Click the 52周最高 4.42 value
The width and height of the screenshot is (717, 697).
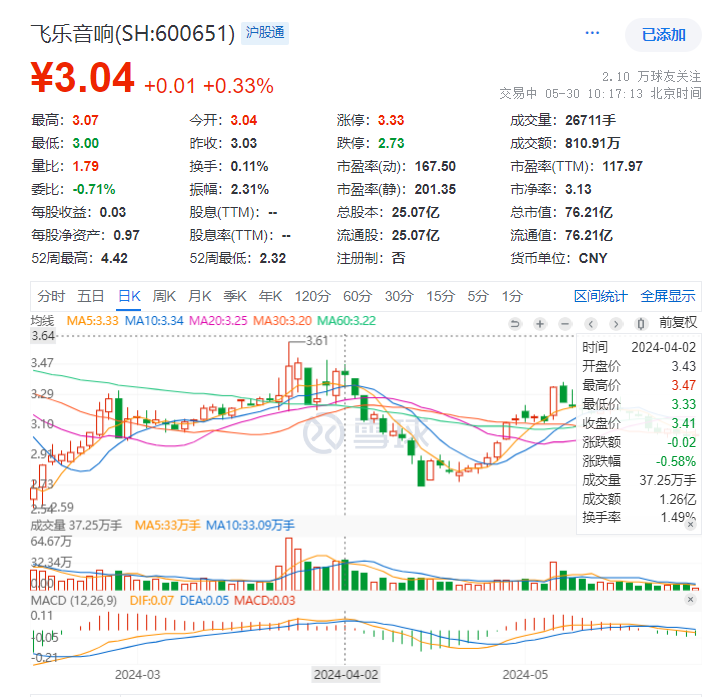coord(114,258)
